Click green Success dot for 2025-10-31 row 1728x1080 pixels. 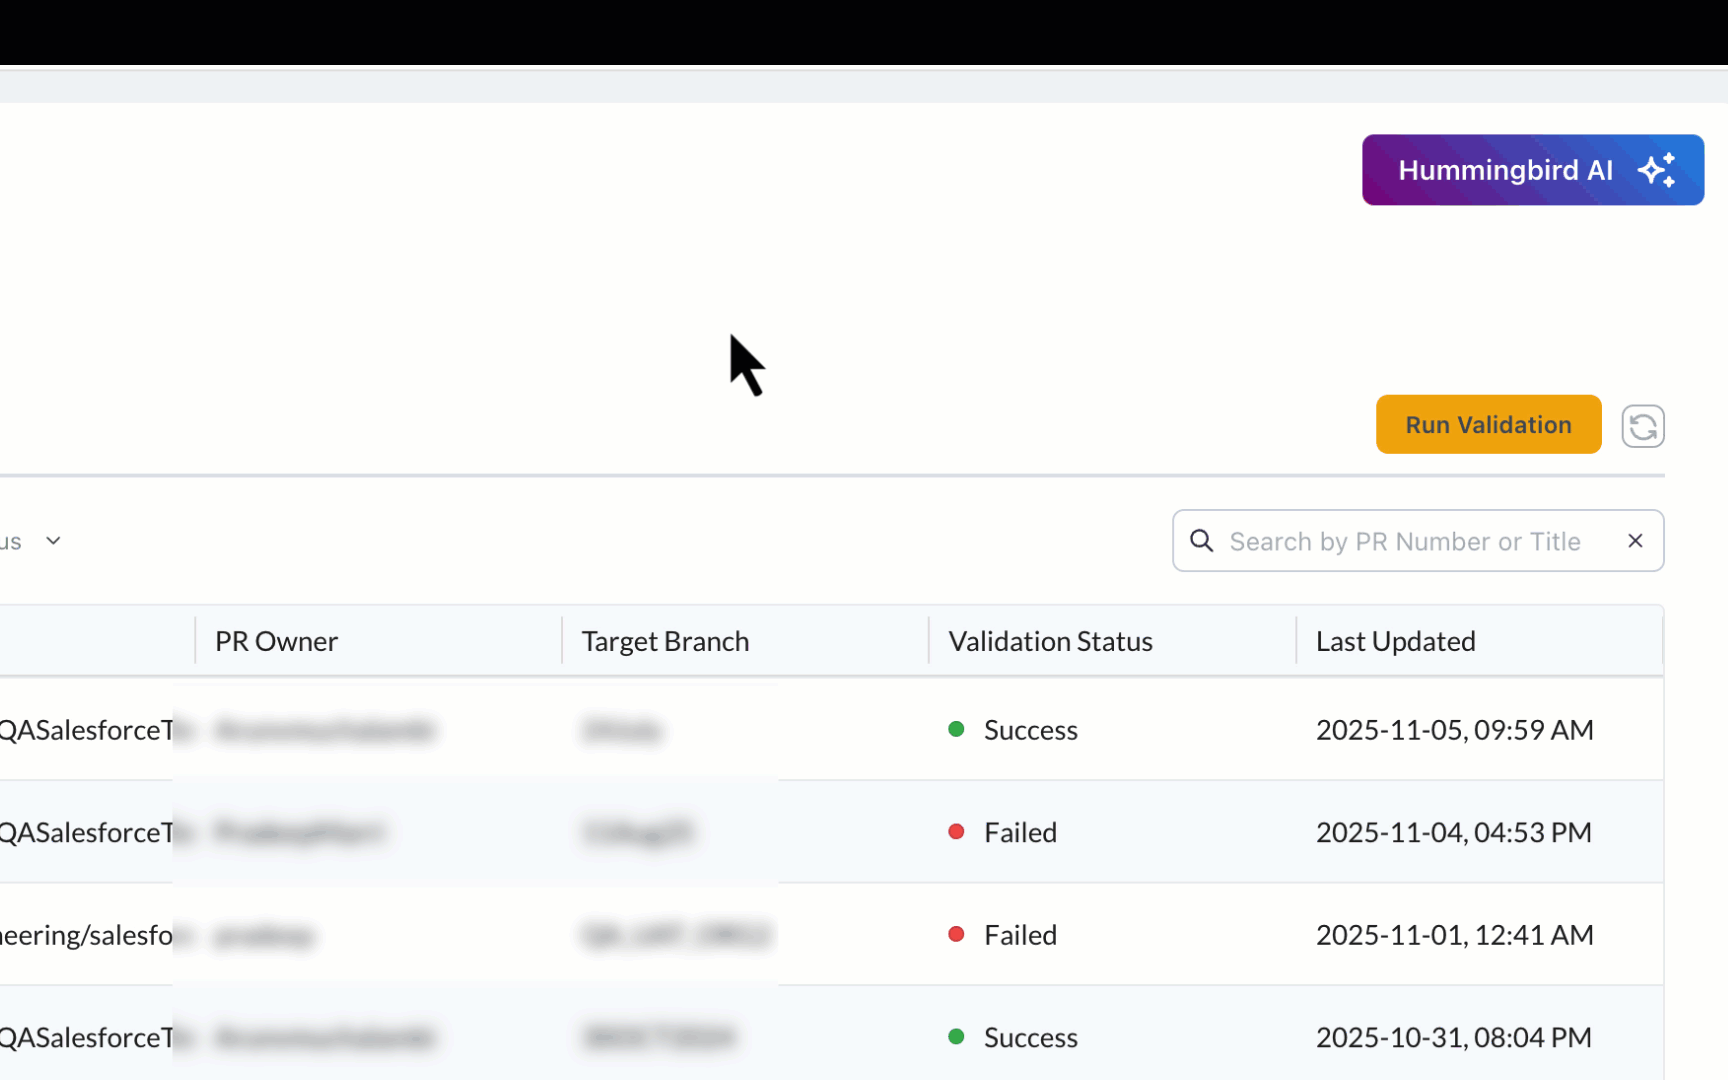(x=956, y=1037)
